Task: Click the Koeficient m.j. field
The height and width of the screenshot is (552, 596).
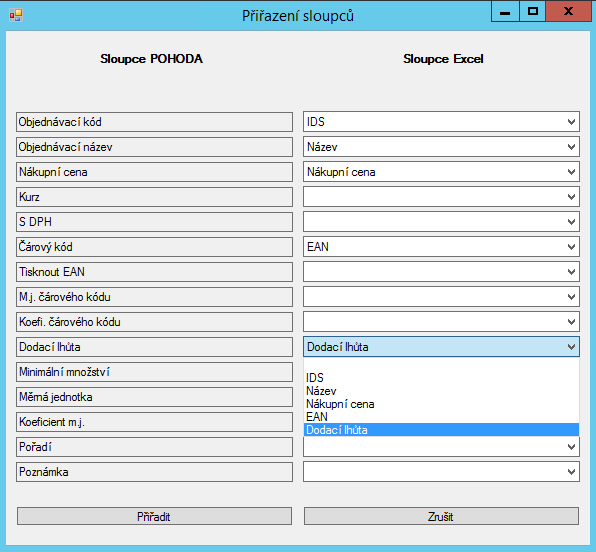Action: [x=154, y=422]
